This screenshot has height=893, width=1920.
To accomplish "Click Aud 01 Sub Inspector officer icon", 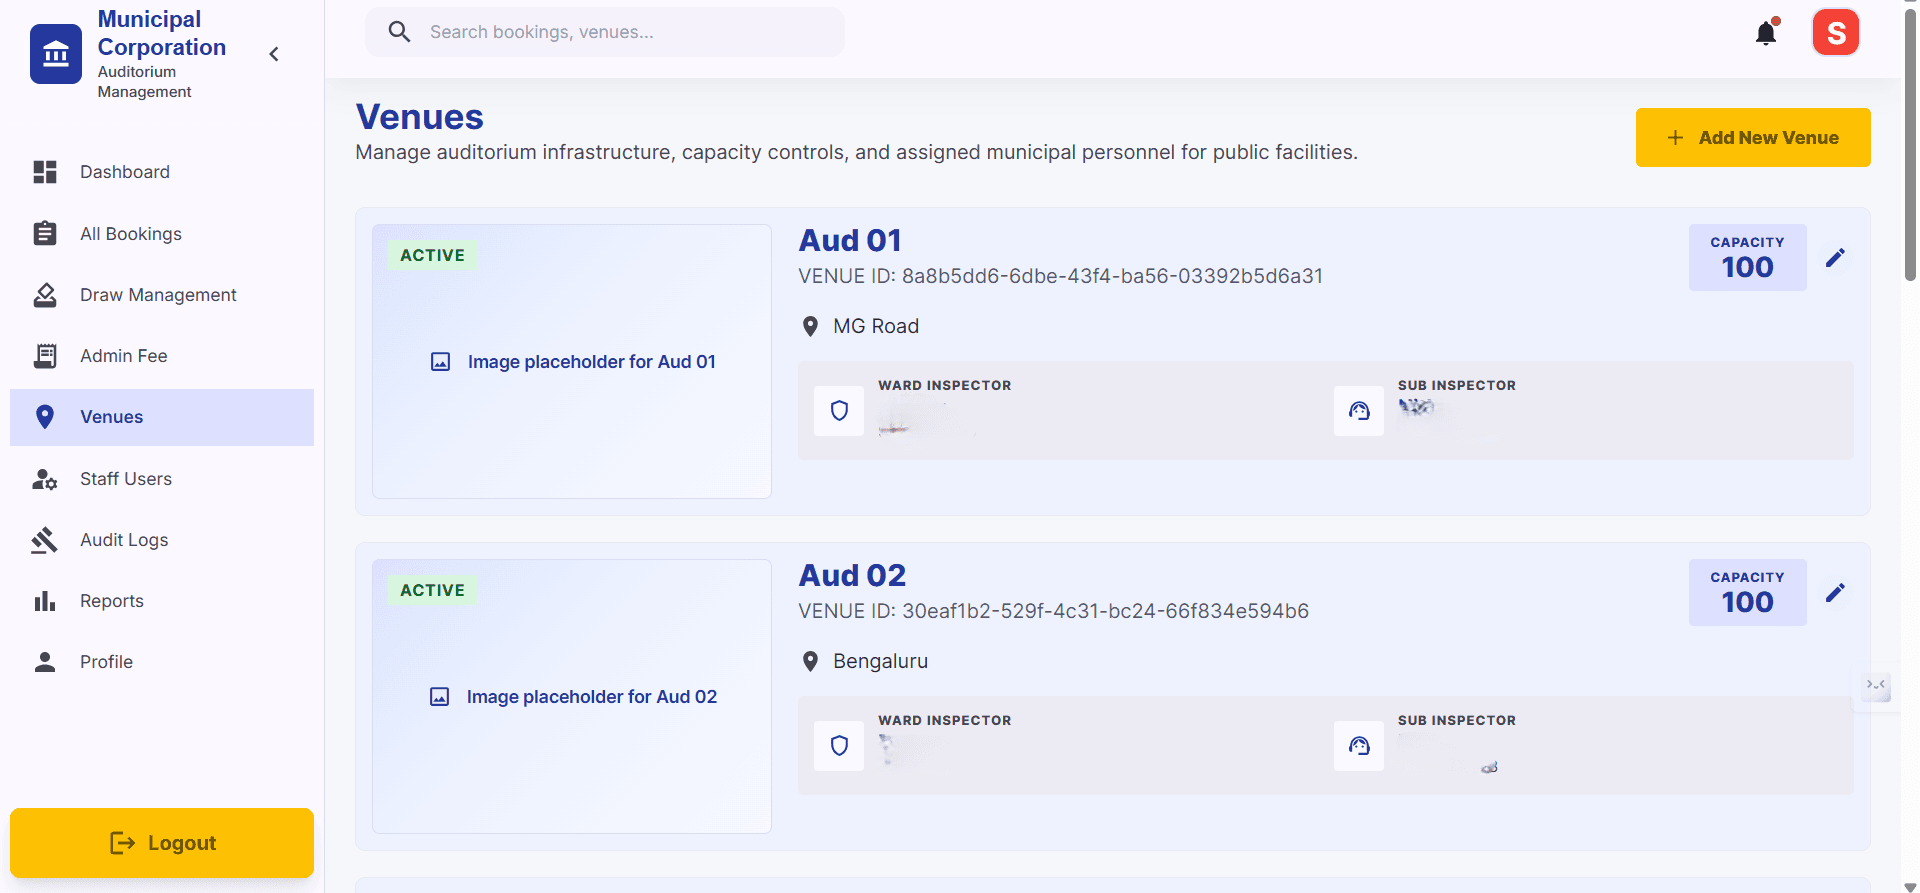I will tap(1359, 411).
